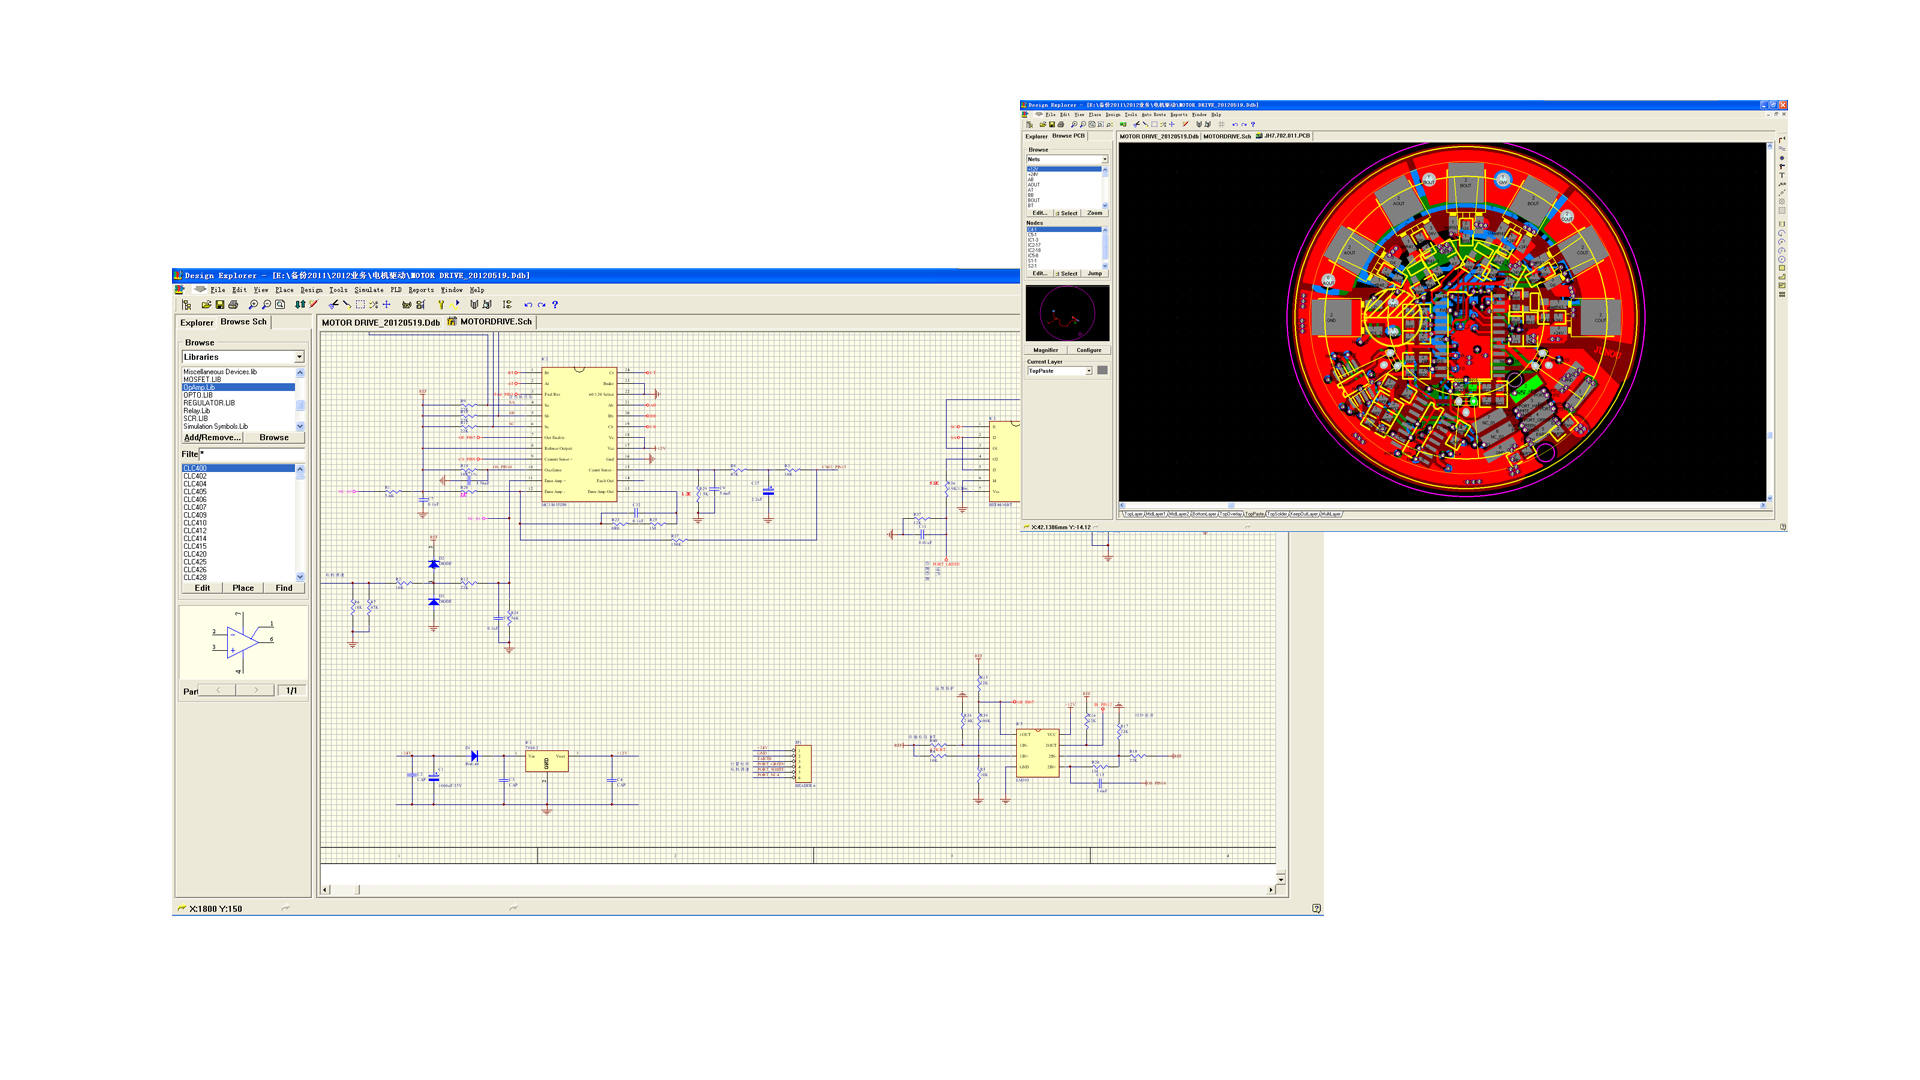Viewport: 1920px width, 1080px height.
Task: Switch to Explorer tab in schematic window
Action: click(197, 323)
